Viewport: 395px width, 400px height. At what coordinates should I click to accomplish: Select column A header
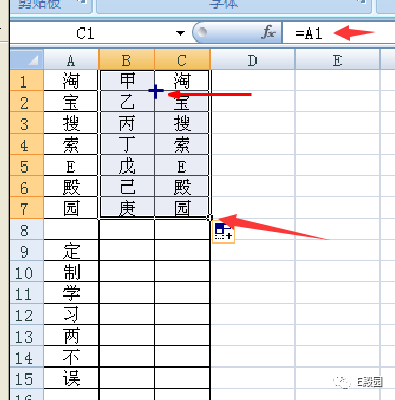click(71, 60)
